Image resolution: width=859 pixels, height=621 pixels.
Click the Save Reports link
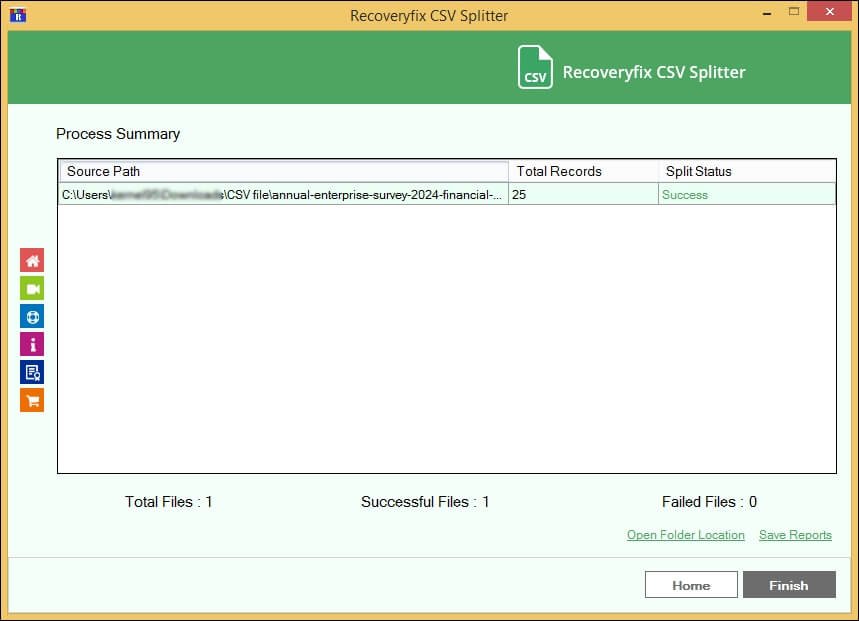(x=795, y=535)
